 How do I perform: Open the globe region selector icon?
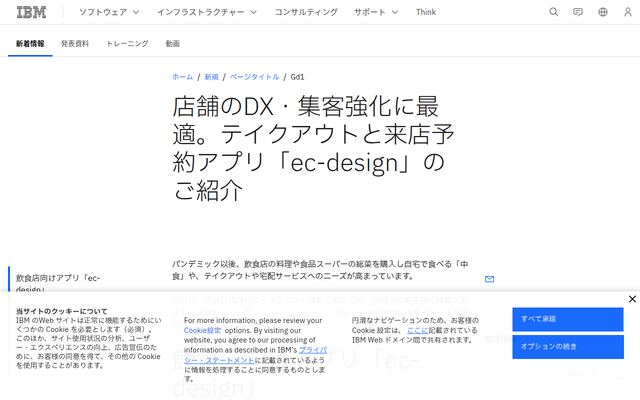pyautogui.click(x=603, y=12)
